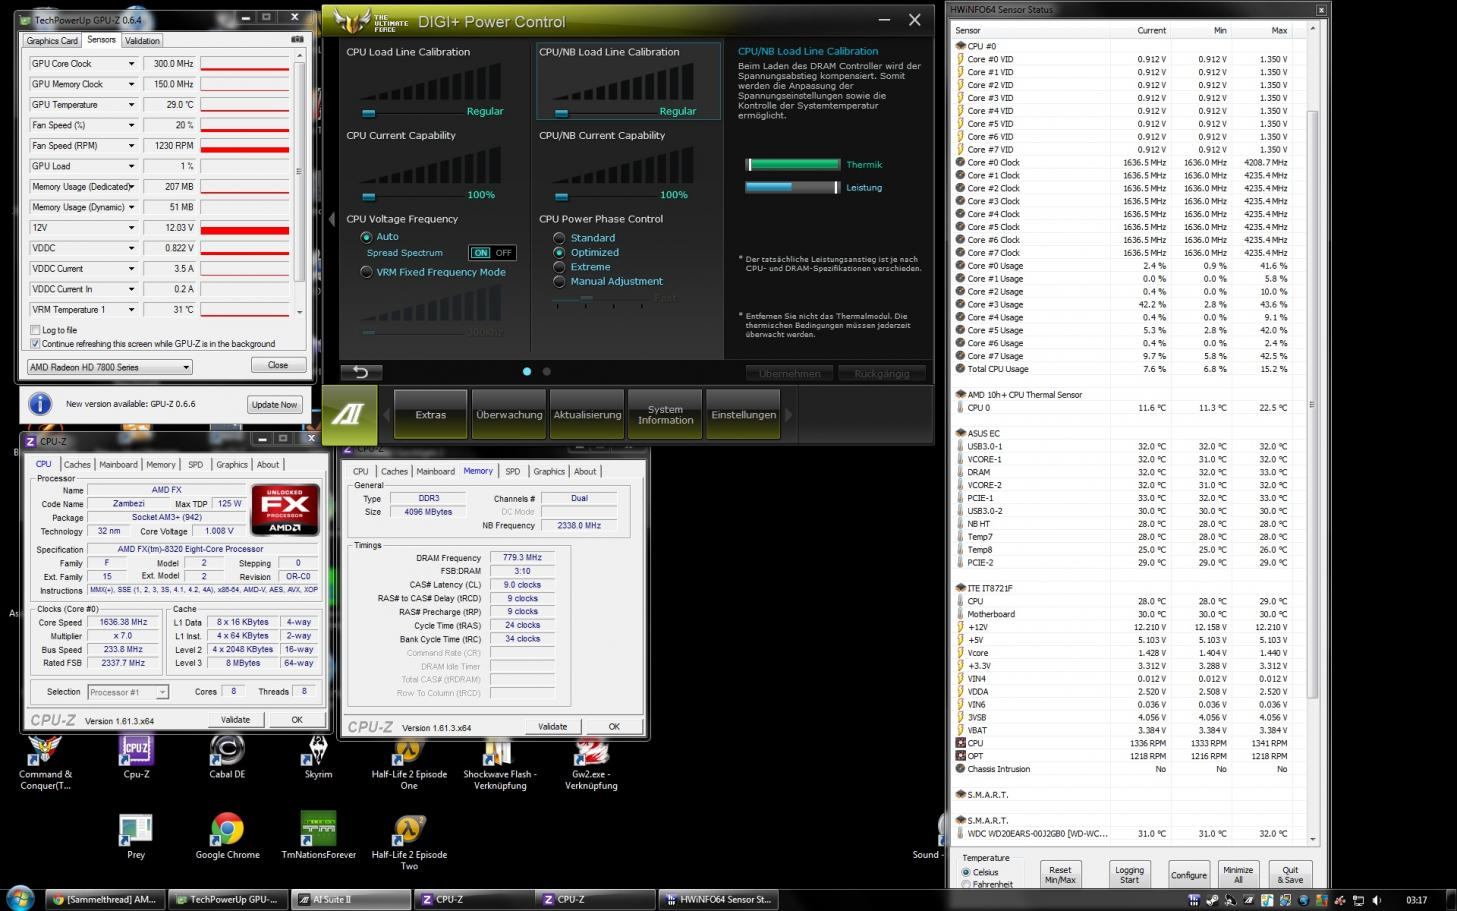Click Reset Min/Max in HWiNFO
Screen dimensions: 1457x911
(1060, 874)
